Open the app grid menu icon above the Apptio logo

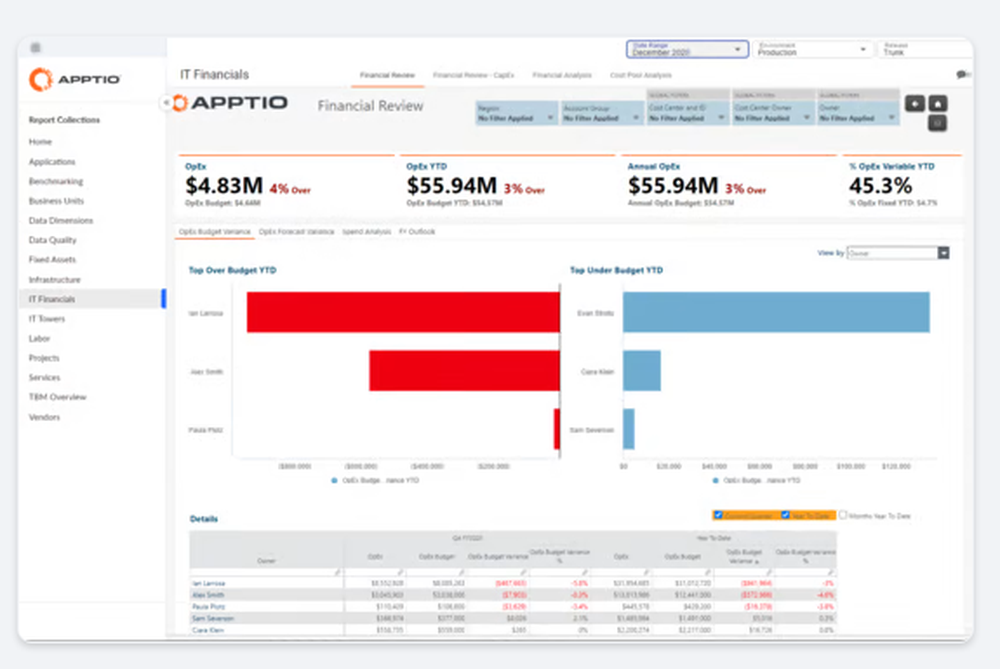pos(36,47)
